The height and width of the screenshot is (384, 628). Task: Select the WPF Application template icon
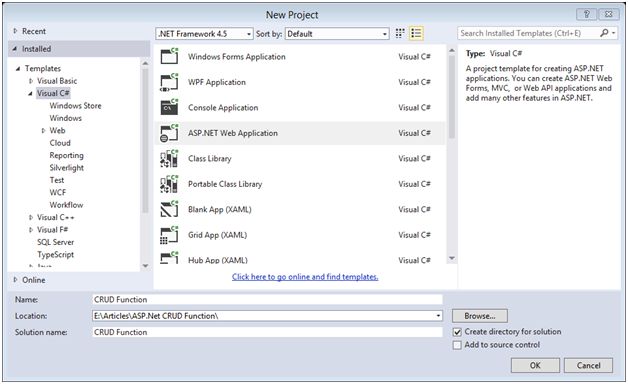tap(169, 82)
